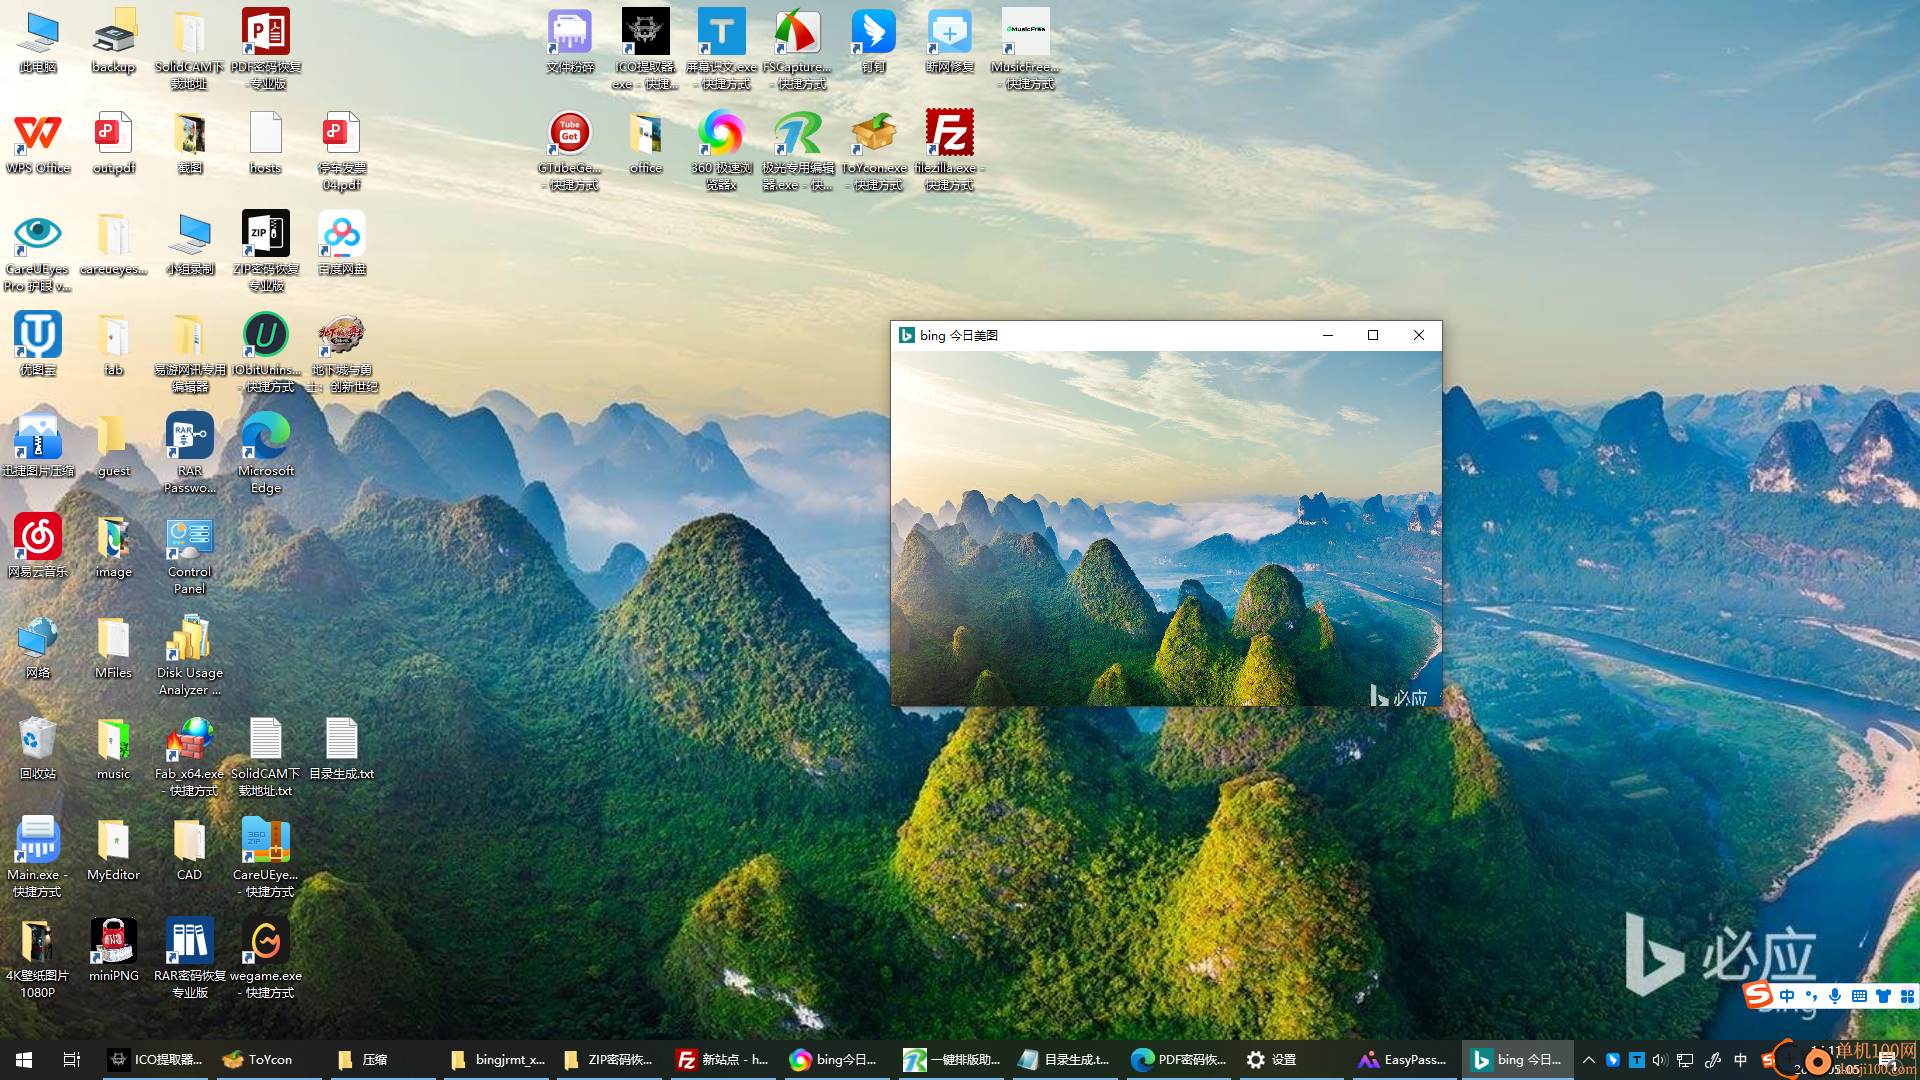Select the MyEditor folder icon
This screenshot has height=1080, width=1920.
114,849
